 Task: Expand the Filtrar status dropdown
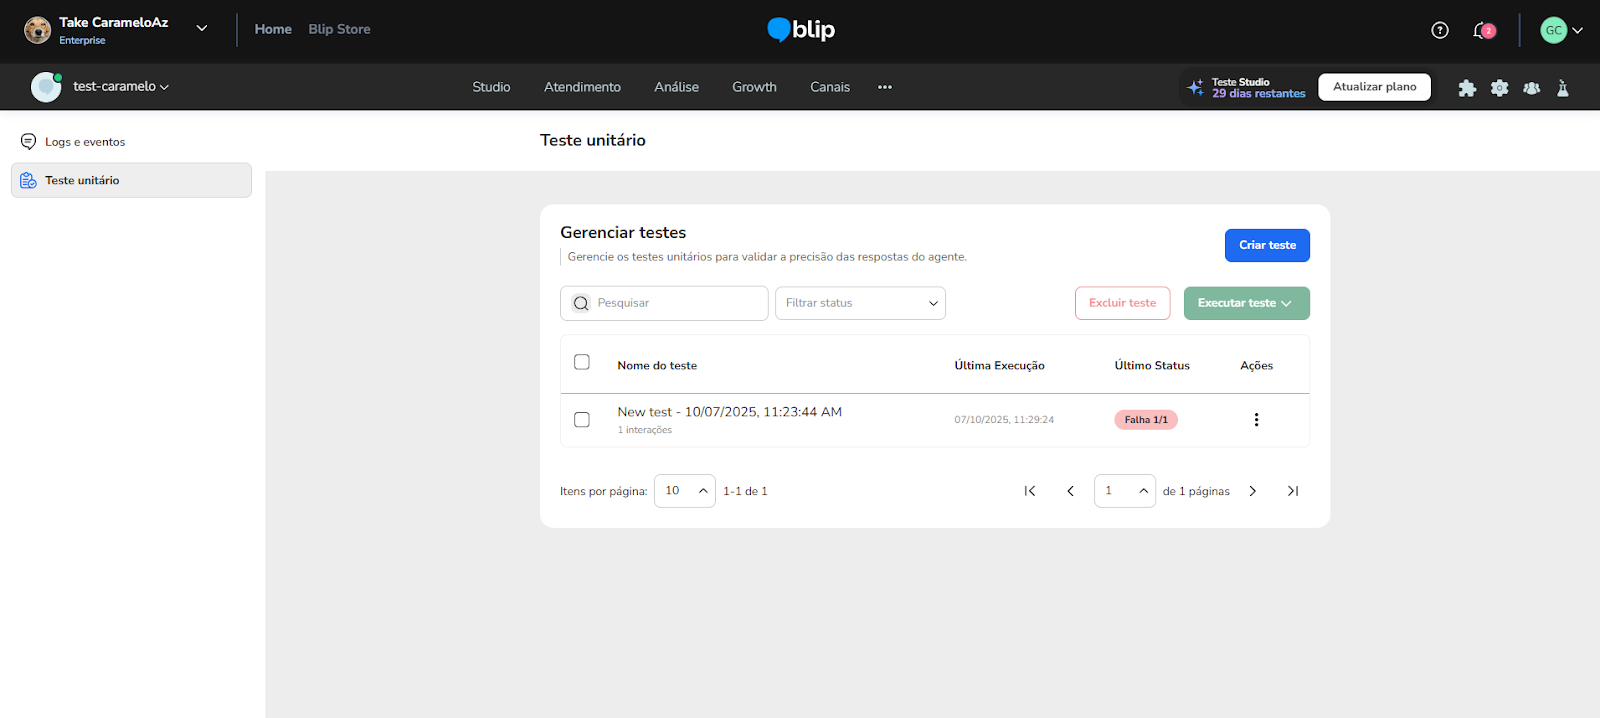[860, 303]
